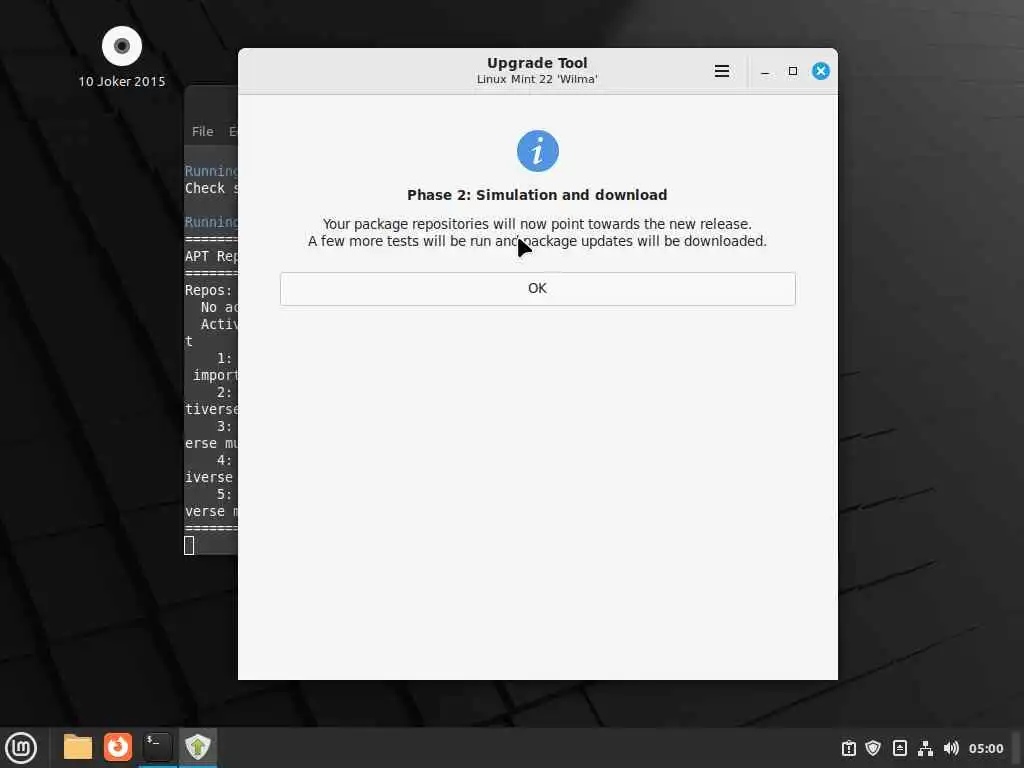1024x768 pixels.
Task: Minimize the Upgrade Tool window
Action: [765, 71]
